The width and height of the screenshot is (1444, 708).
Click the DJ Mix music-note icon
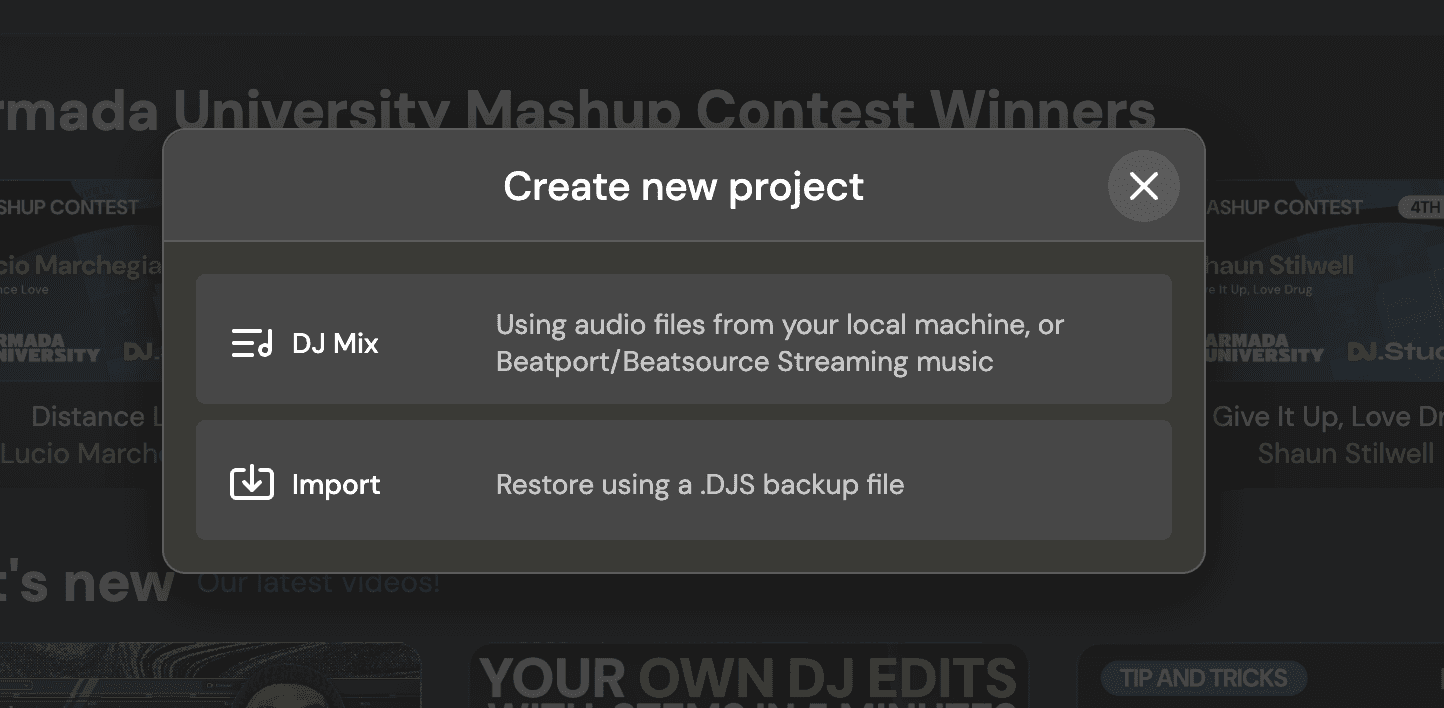point(252,342)
